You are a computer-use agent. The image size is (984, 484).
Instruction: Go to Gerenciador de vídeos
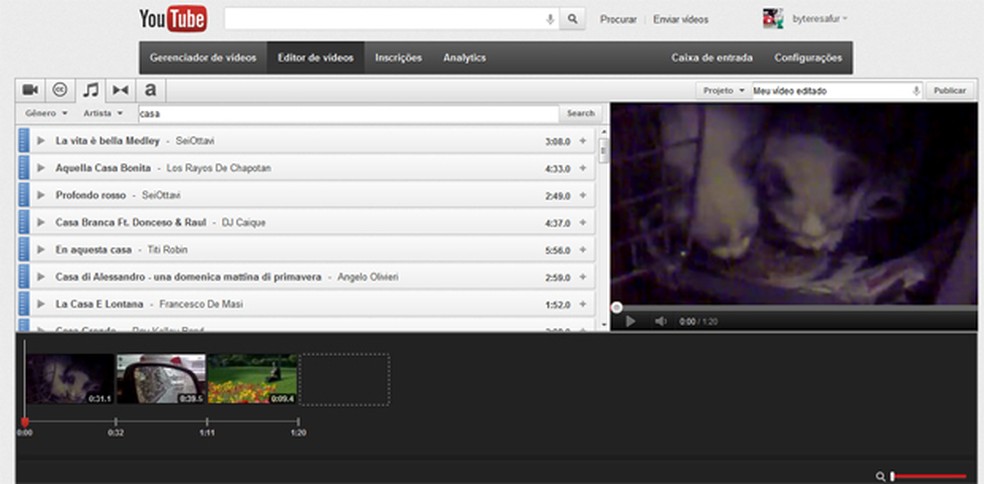point(203,58)
